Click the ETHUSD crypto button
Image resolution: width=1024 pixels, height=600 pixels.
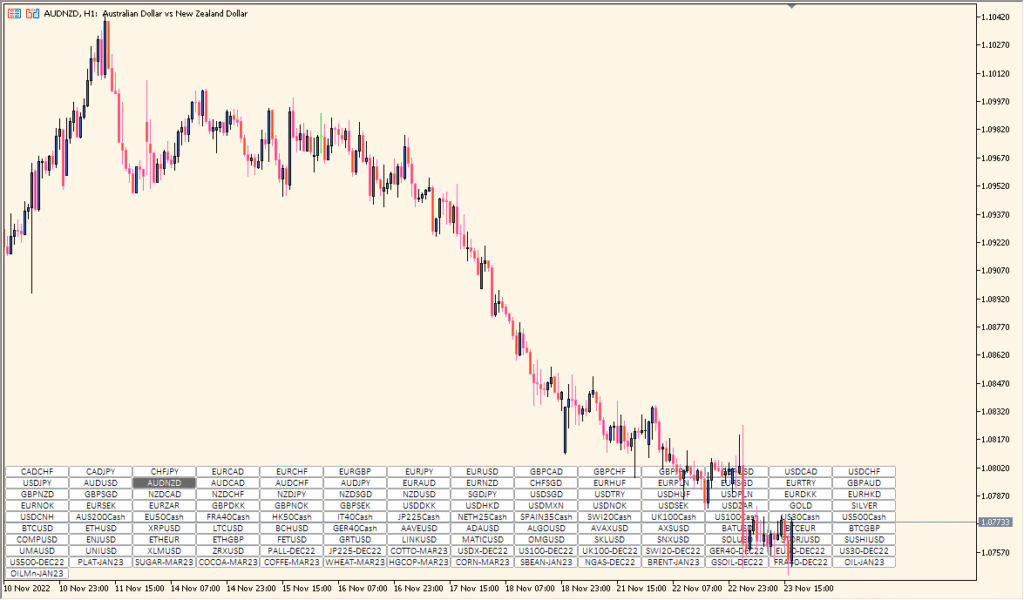[x=101, y=528]
